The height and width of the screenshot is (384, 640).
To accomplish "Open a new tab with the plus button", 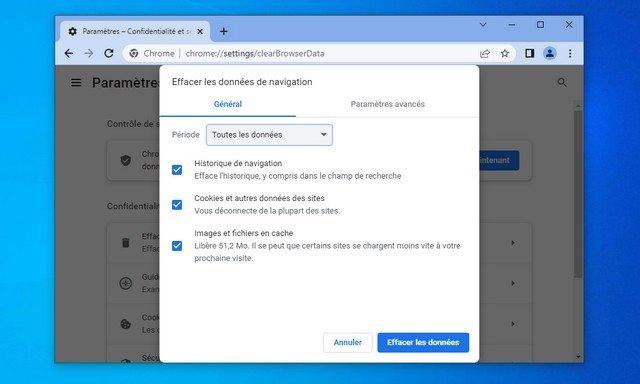I will tap(224, 31).
